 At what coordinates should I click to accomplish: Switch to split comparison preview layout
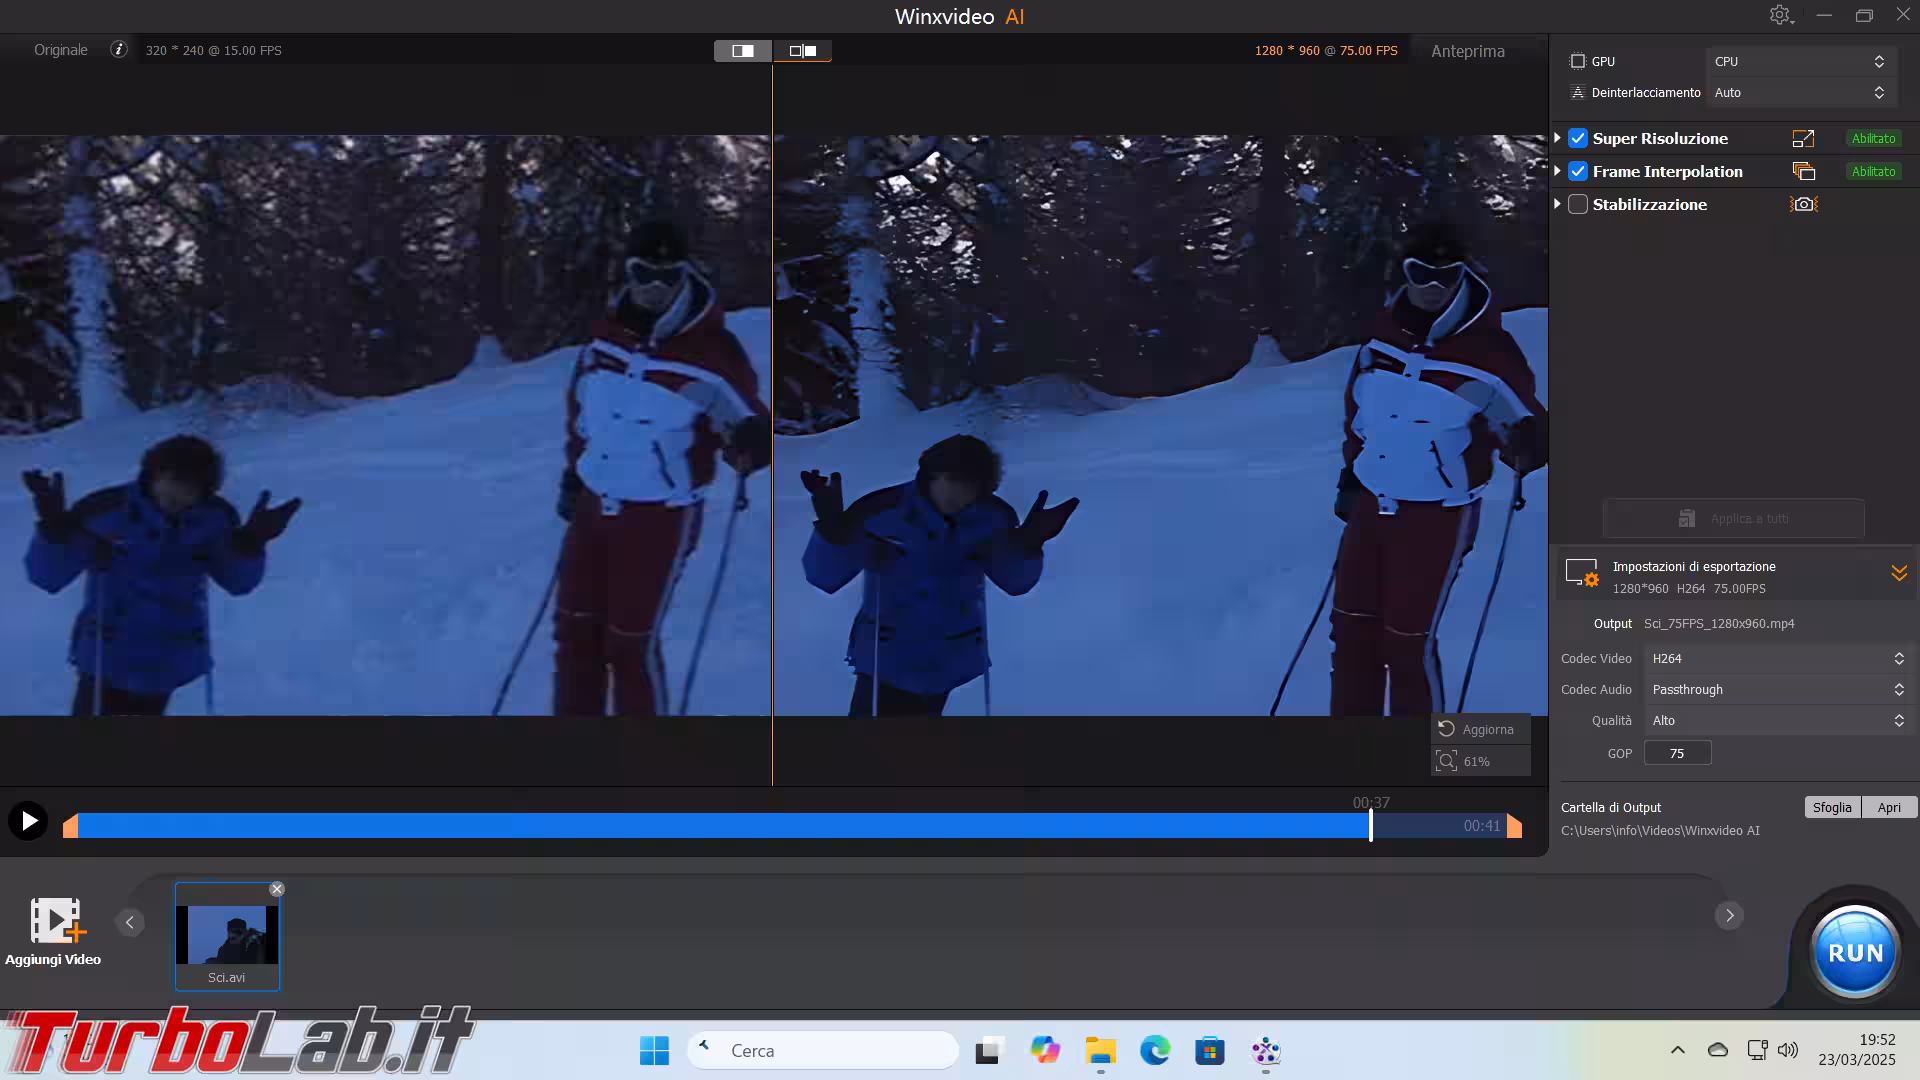pyautogui.click(x=802, y=51)
